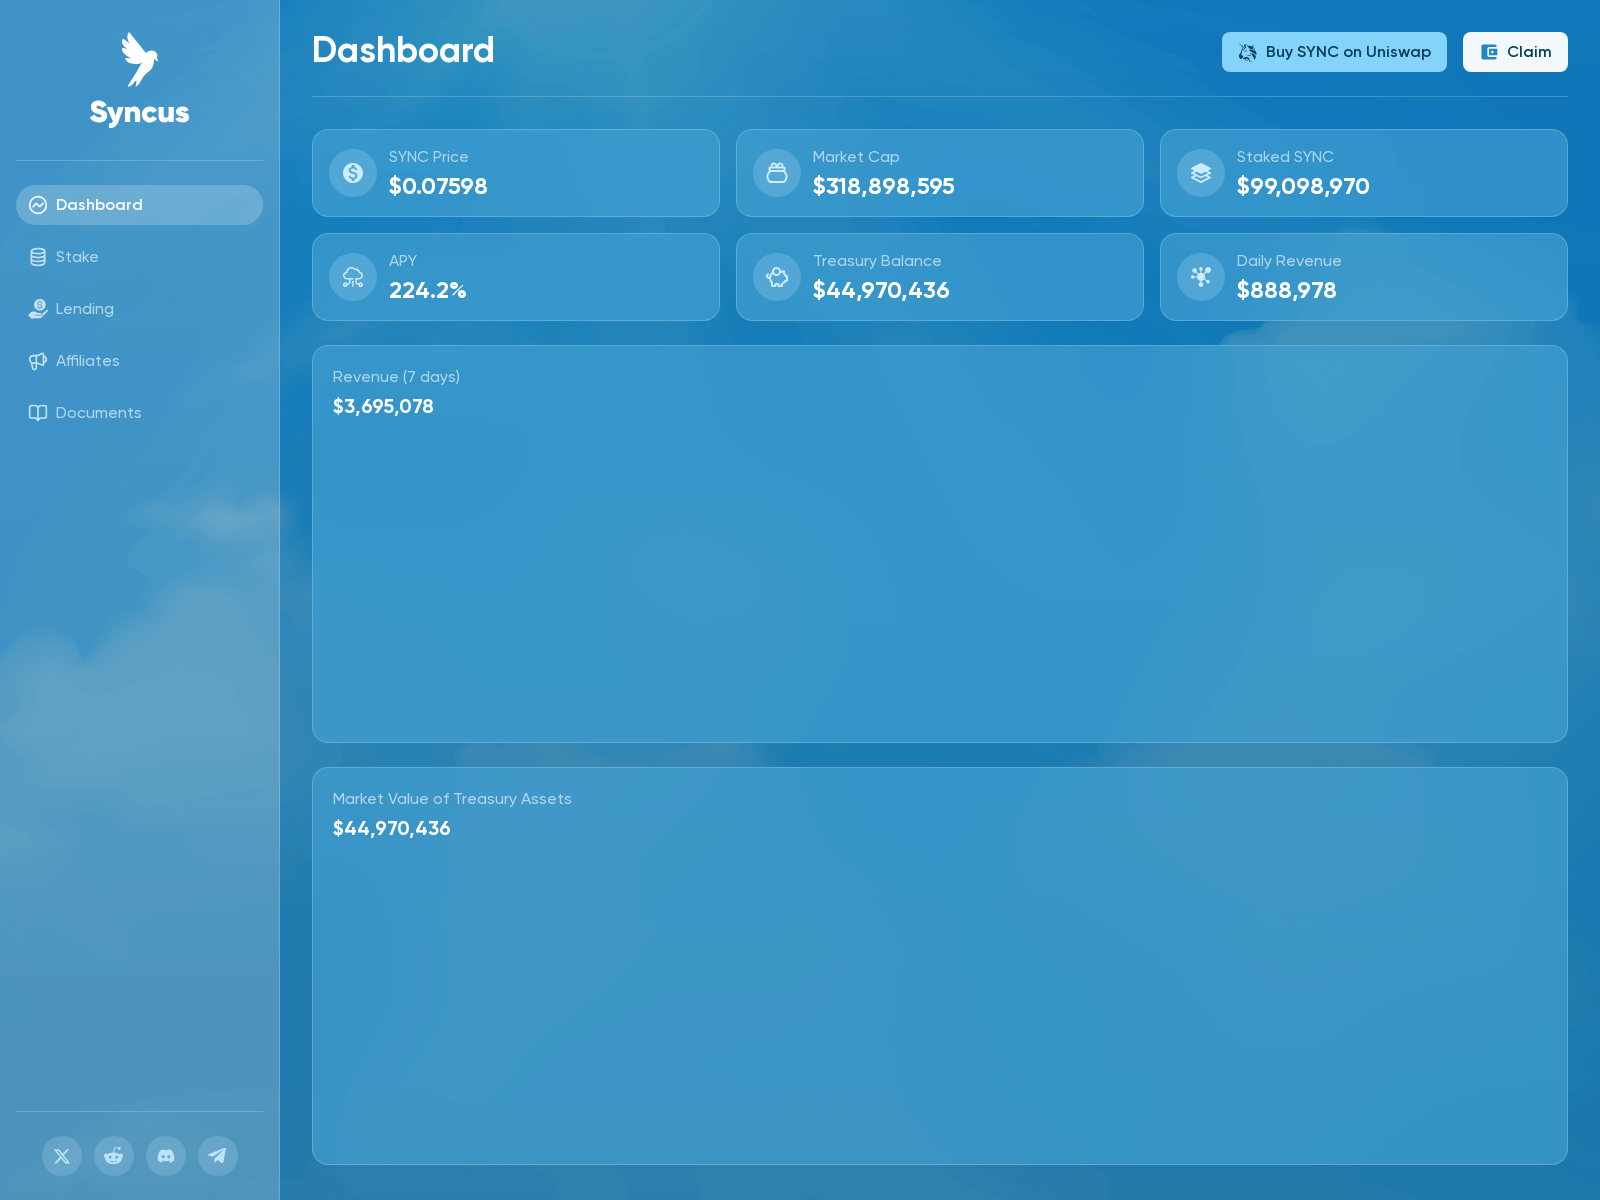This screenshot has height=1200, width=1600.
Task: Open the Dashboard menu item
Action: point(139,205)
